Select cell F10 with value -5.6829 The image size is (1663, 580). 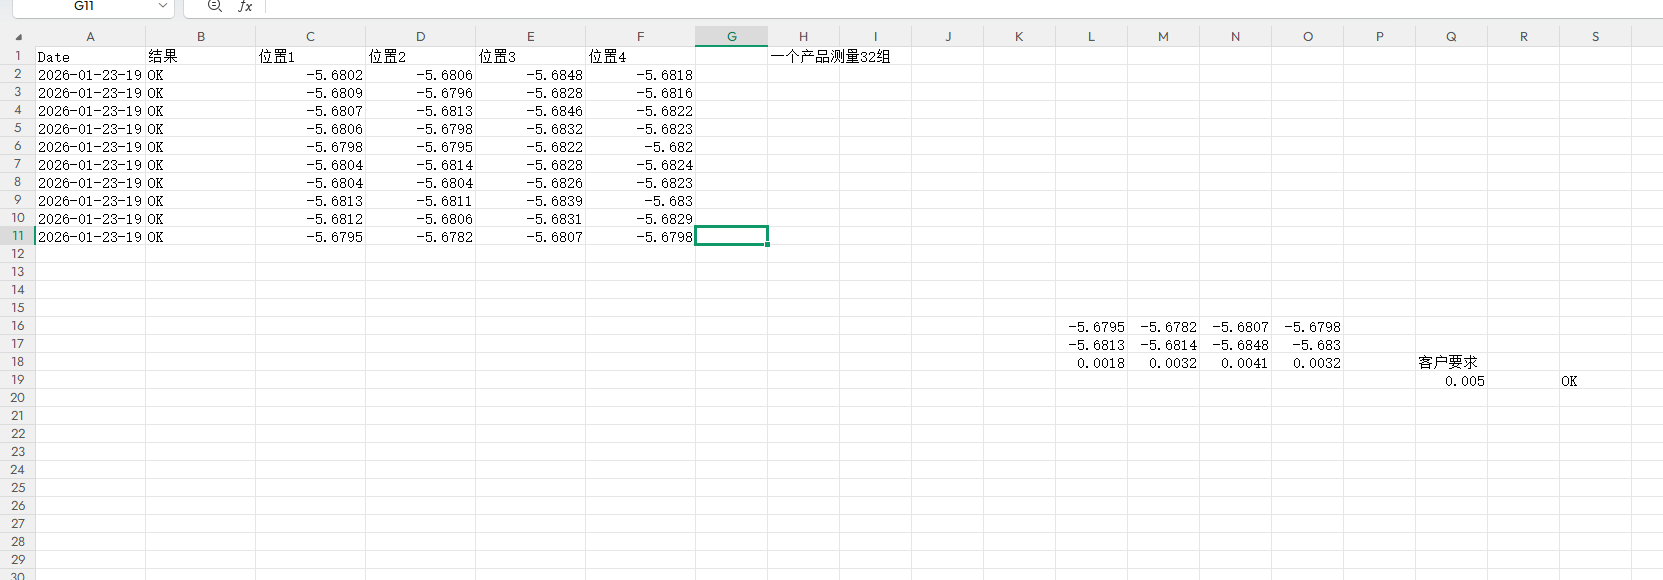click(640, 219)
